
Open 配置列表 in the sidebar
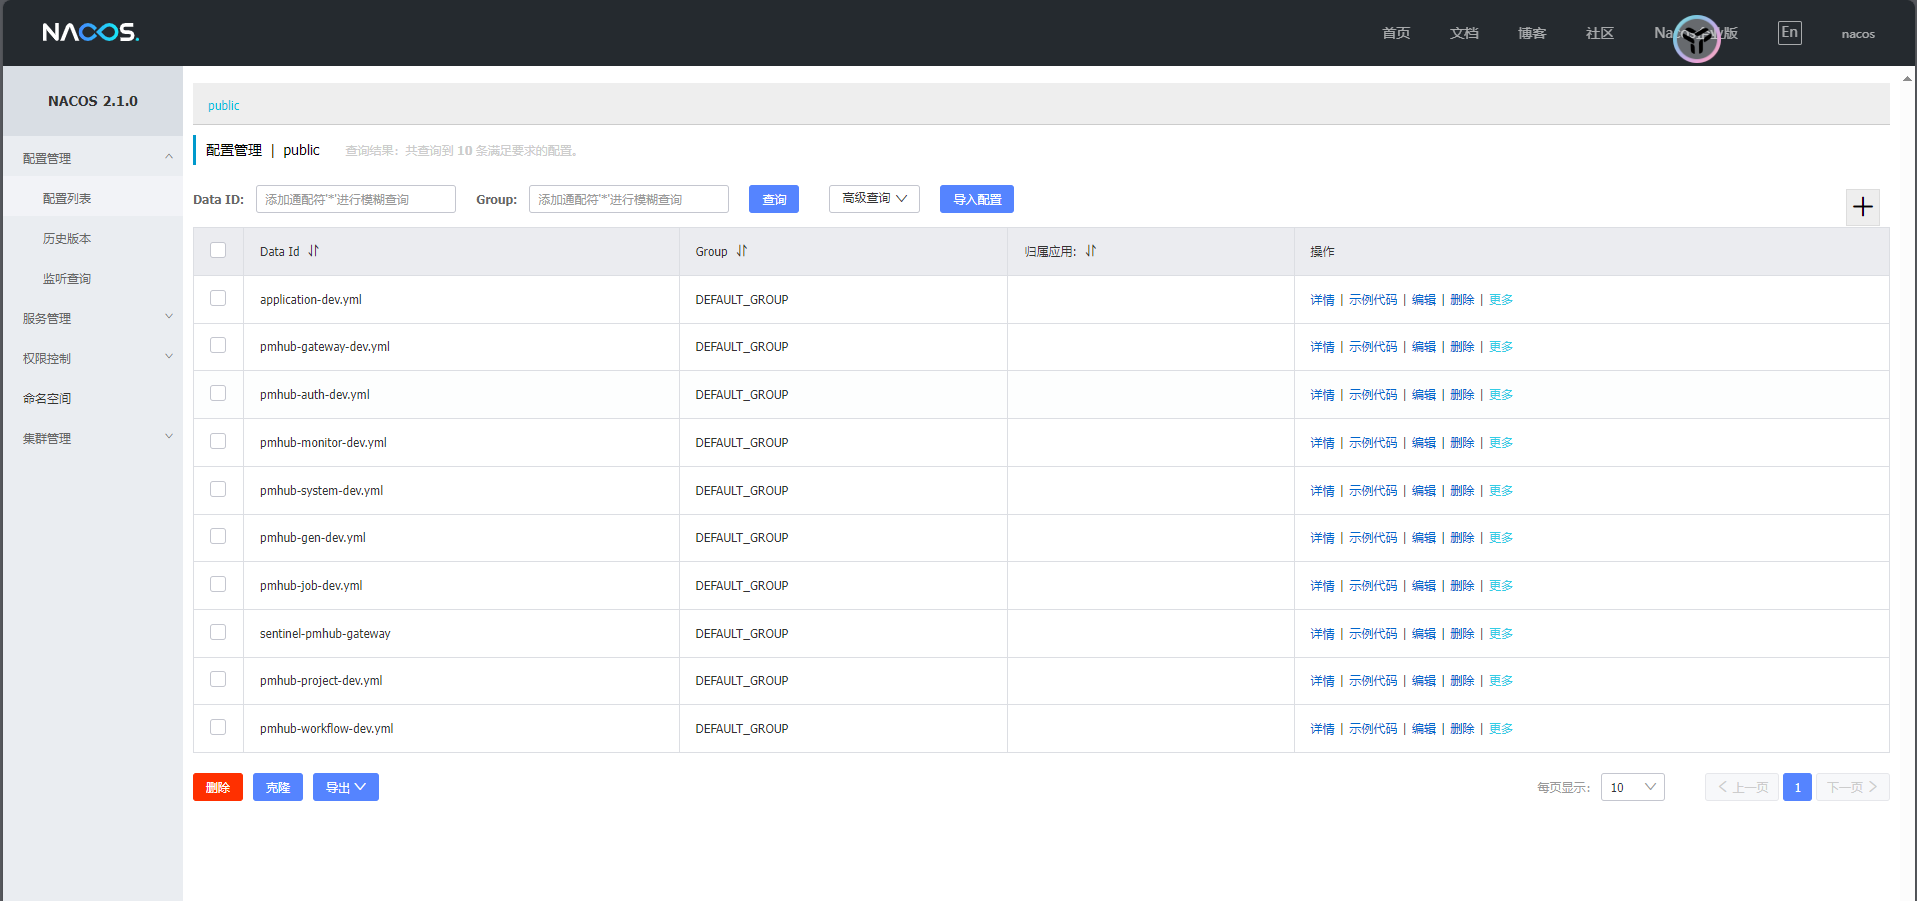67,198
